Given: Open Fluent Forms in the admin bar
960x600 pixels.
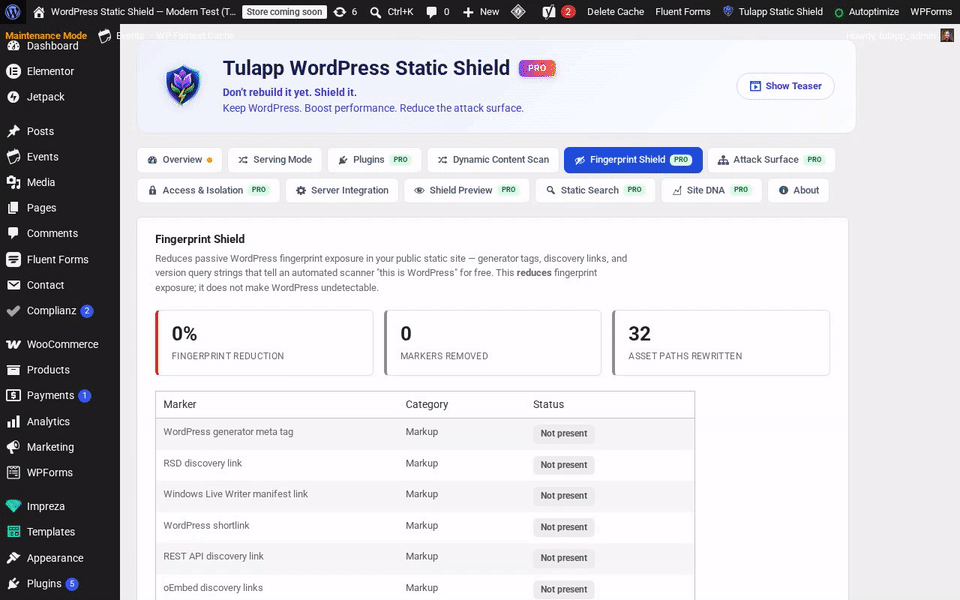Looking at the screenshot, I should (683, 12).
